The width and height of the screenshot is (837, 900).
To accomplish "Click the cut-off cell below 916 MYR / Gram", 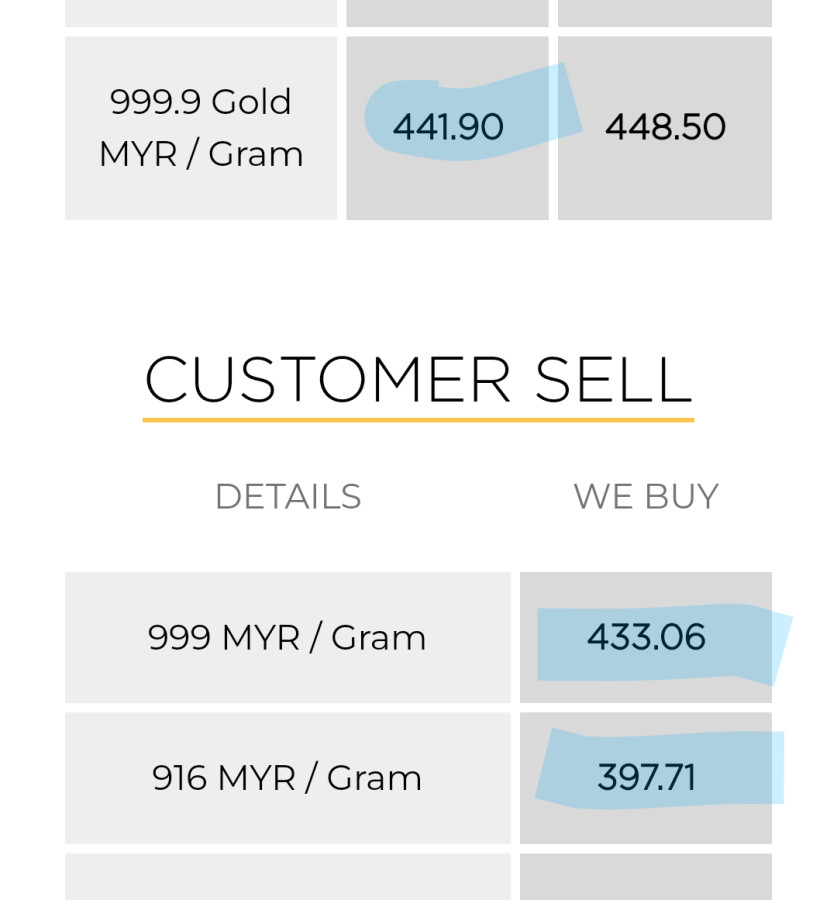I will (287, 878).
